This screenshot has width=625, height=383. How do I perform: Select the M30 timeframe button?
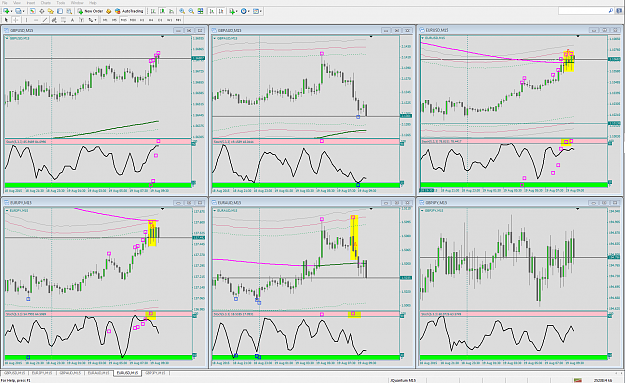(133, 20)
